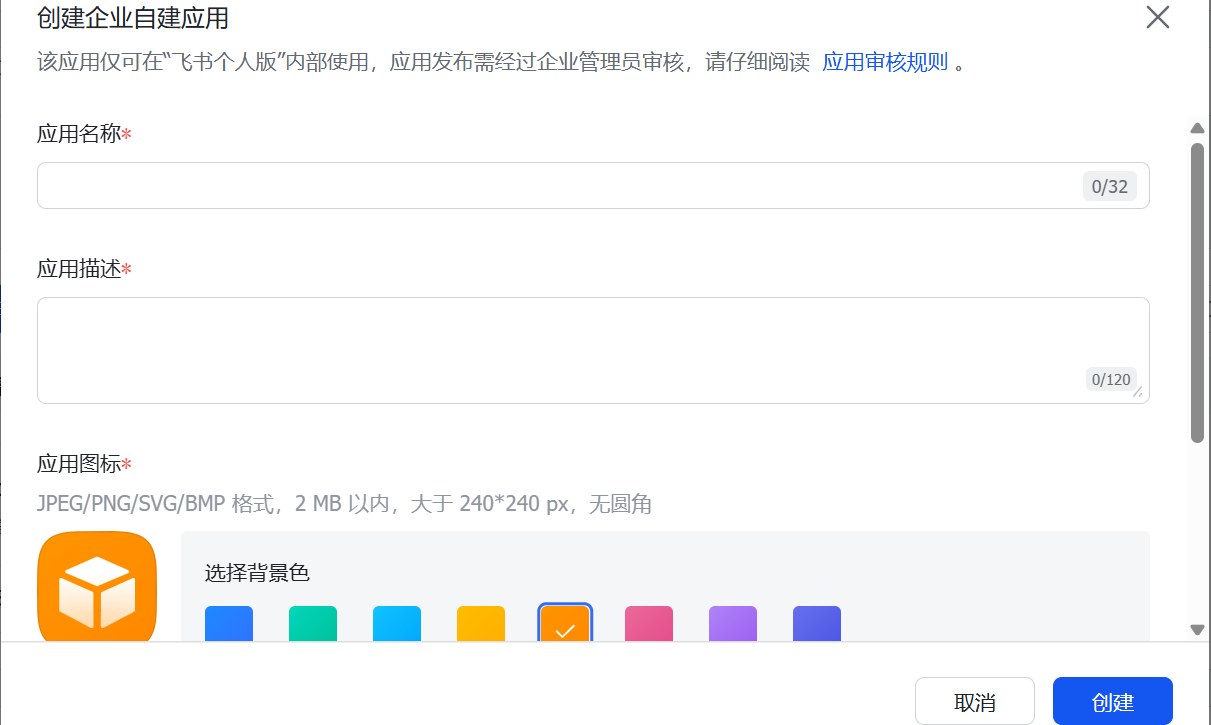Click the blue 创建 button
Viewport: 1211px width, 725px height.
click(x=1112, y=702)
